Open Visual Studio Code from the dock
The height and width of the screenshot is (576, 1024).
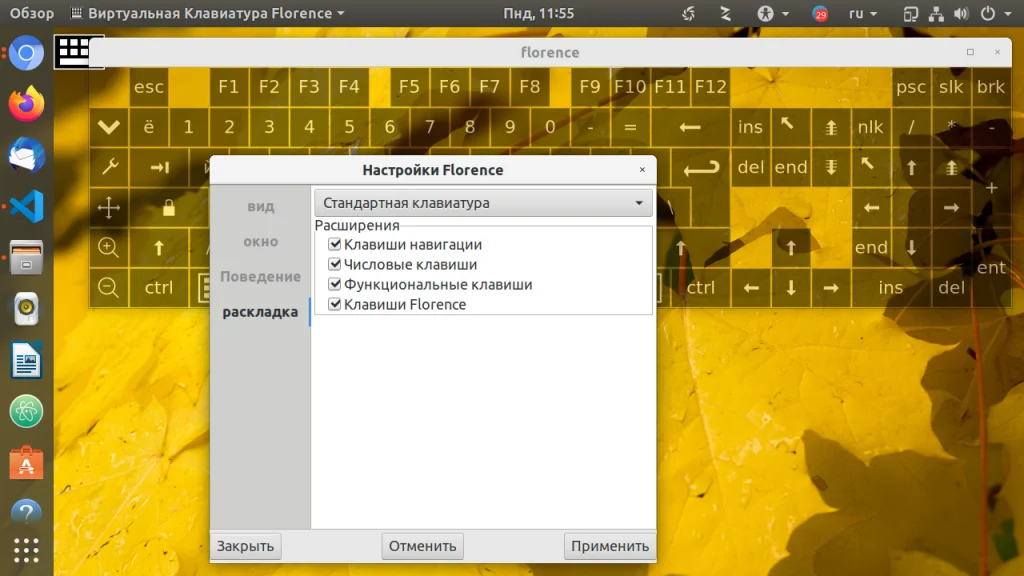[26, 206]
